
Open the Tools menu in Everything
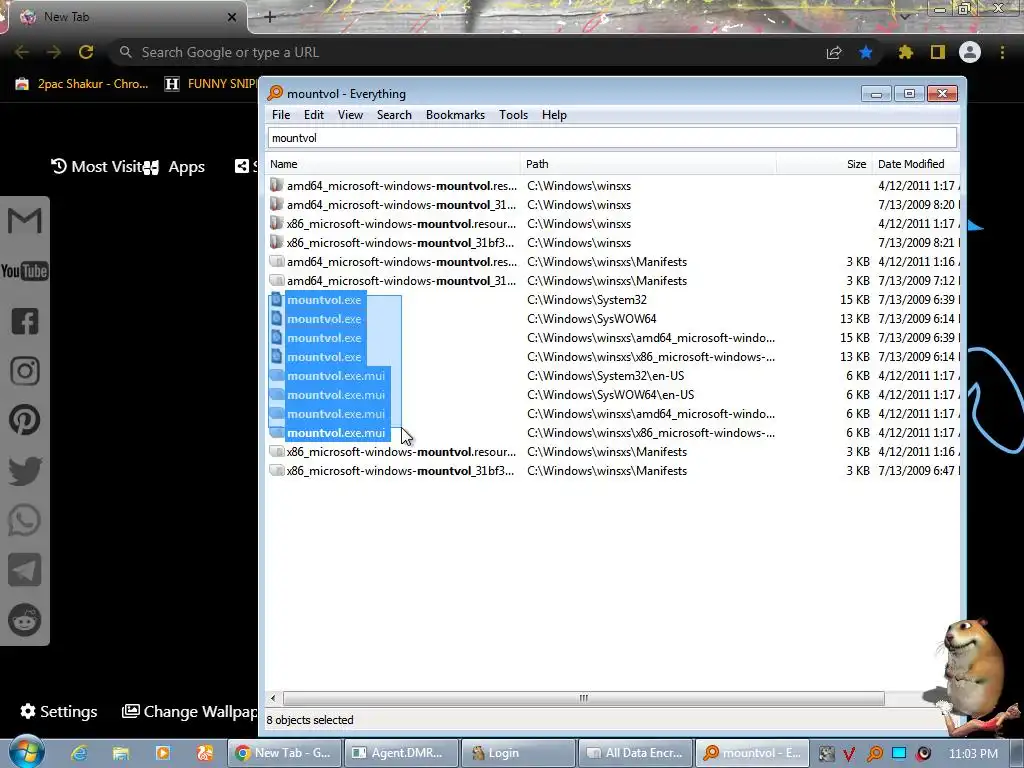(x=513, y=115)
